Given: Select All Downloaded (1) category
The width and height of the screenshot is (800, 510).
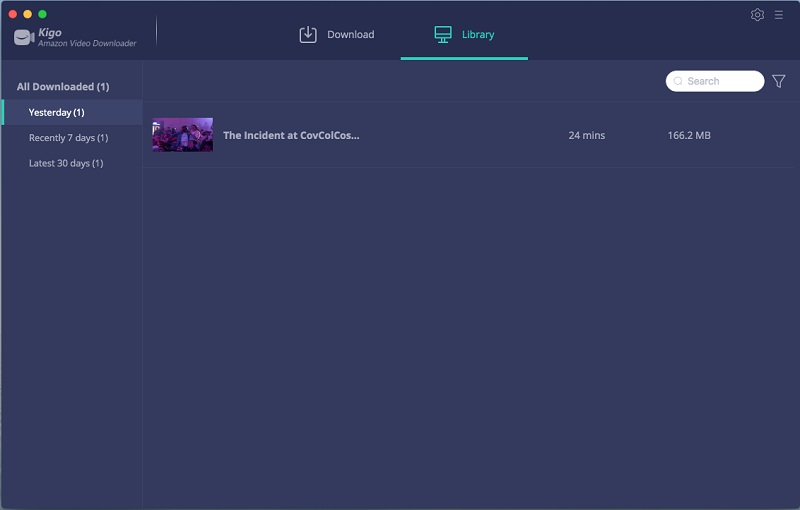Looking at the screenshot, I should click(x=63, y=87).
